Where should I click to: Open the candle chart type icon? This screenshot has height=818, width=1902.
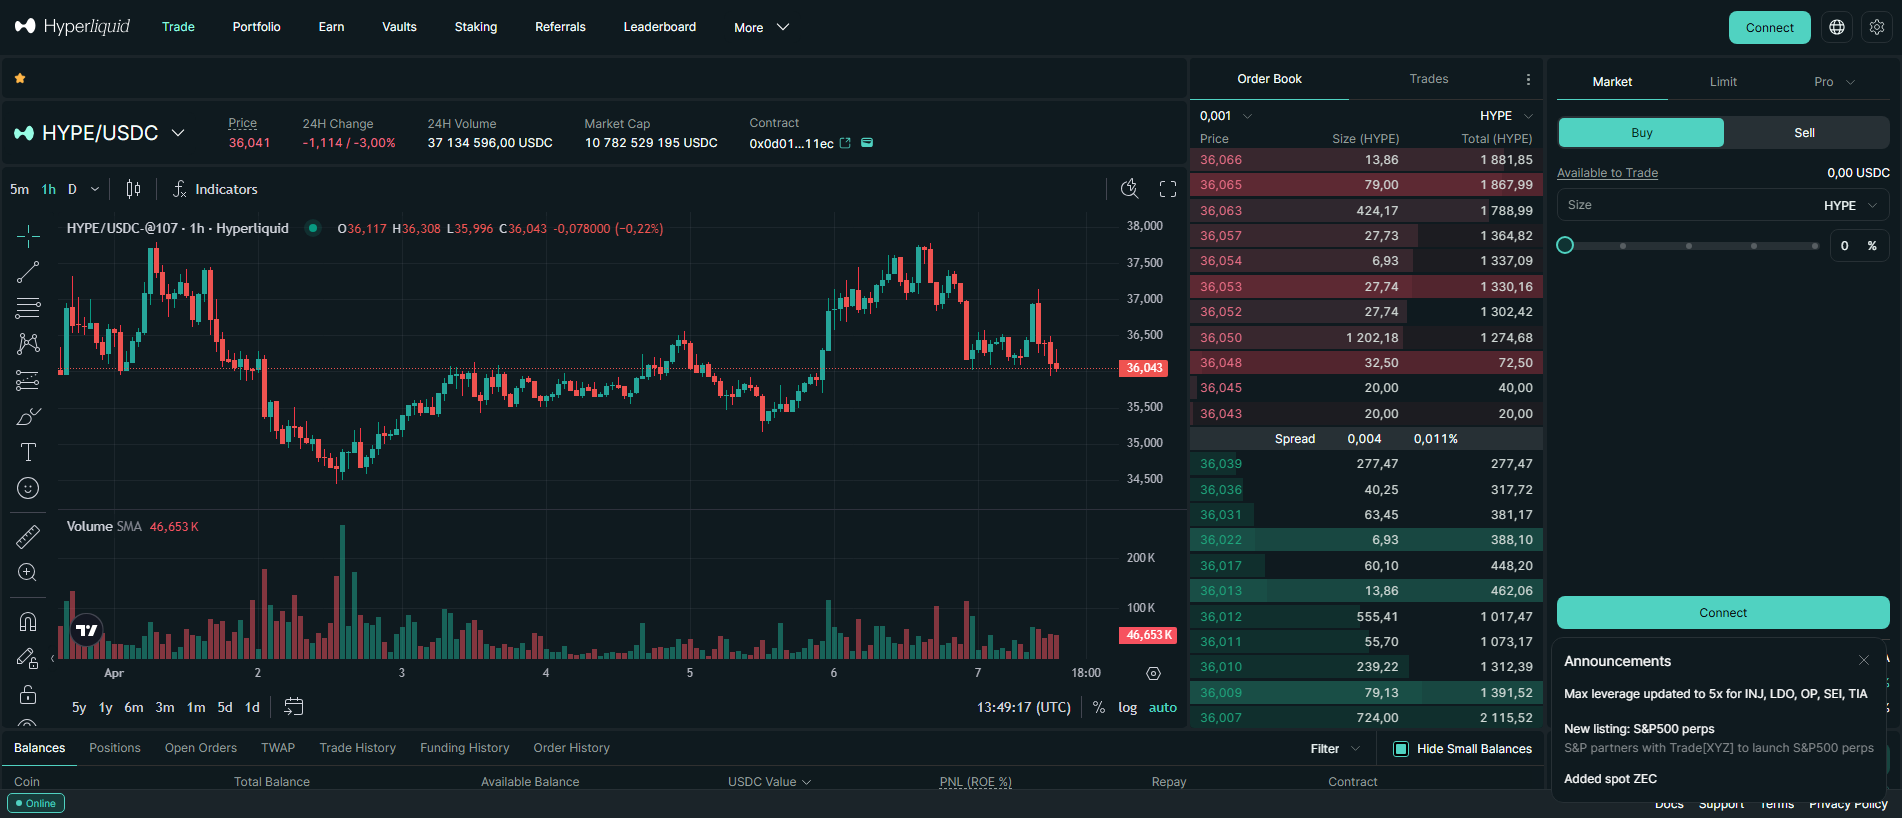click(133, 189)
